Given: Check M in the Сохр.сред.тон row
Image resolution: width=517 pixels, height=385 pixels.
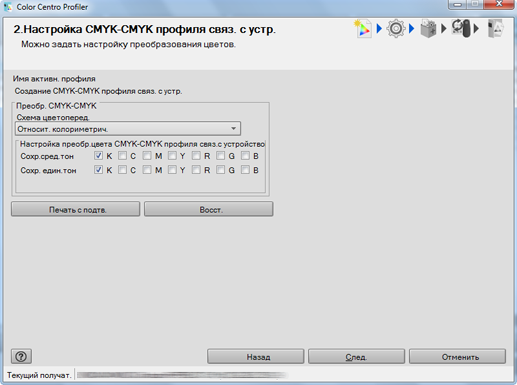Looking at the screenshot, I should 147,156.
